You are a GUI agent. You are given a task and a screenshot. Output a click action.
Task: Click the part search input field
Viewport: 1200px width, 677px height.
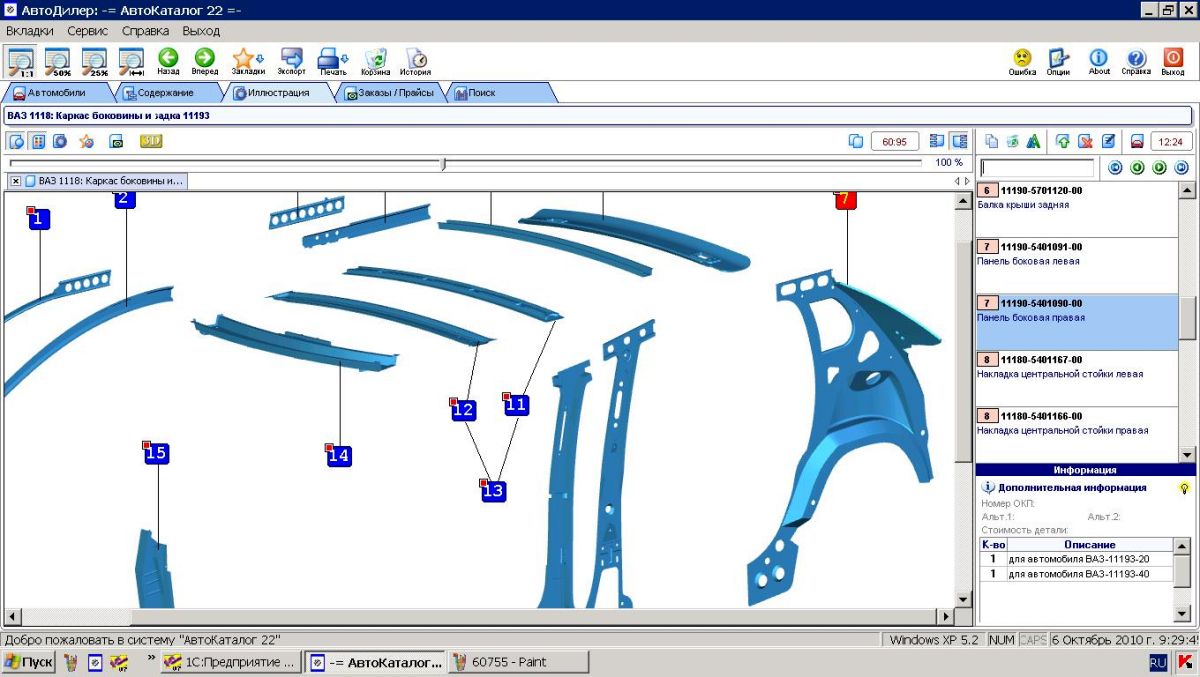tap(1037, 168)
